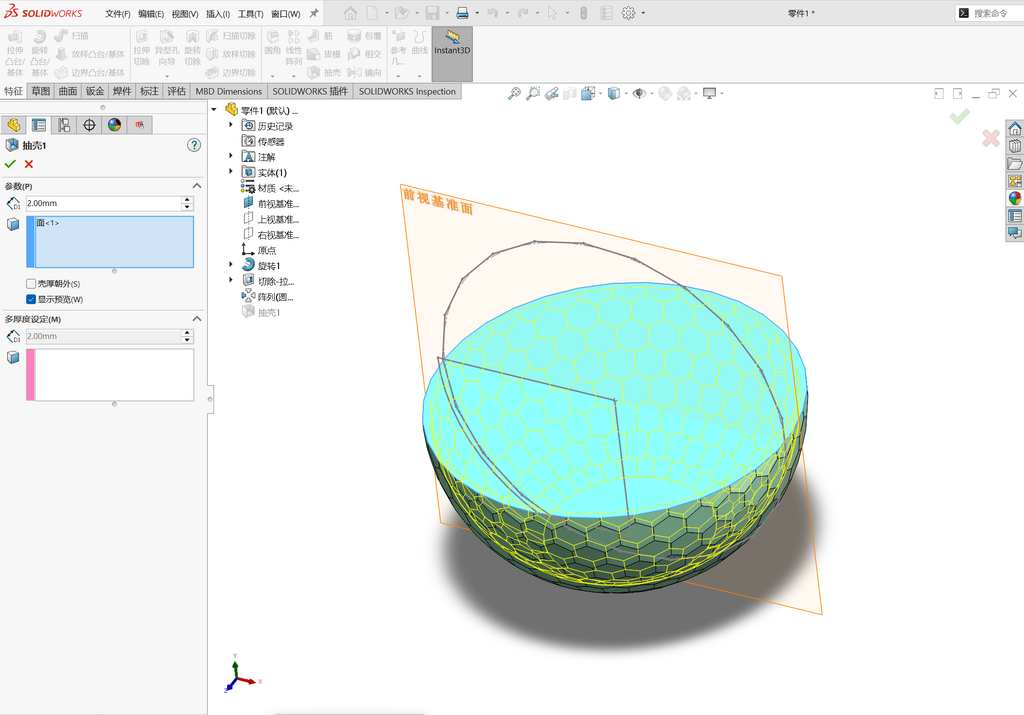Screen dimensions: 1024x715
Task: Open ConfigurationManager tab icon
Action: (x=64, y=125)
